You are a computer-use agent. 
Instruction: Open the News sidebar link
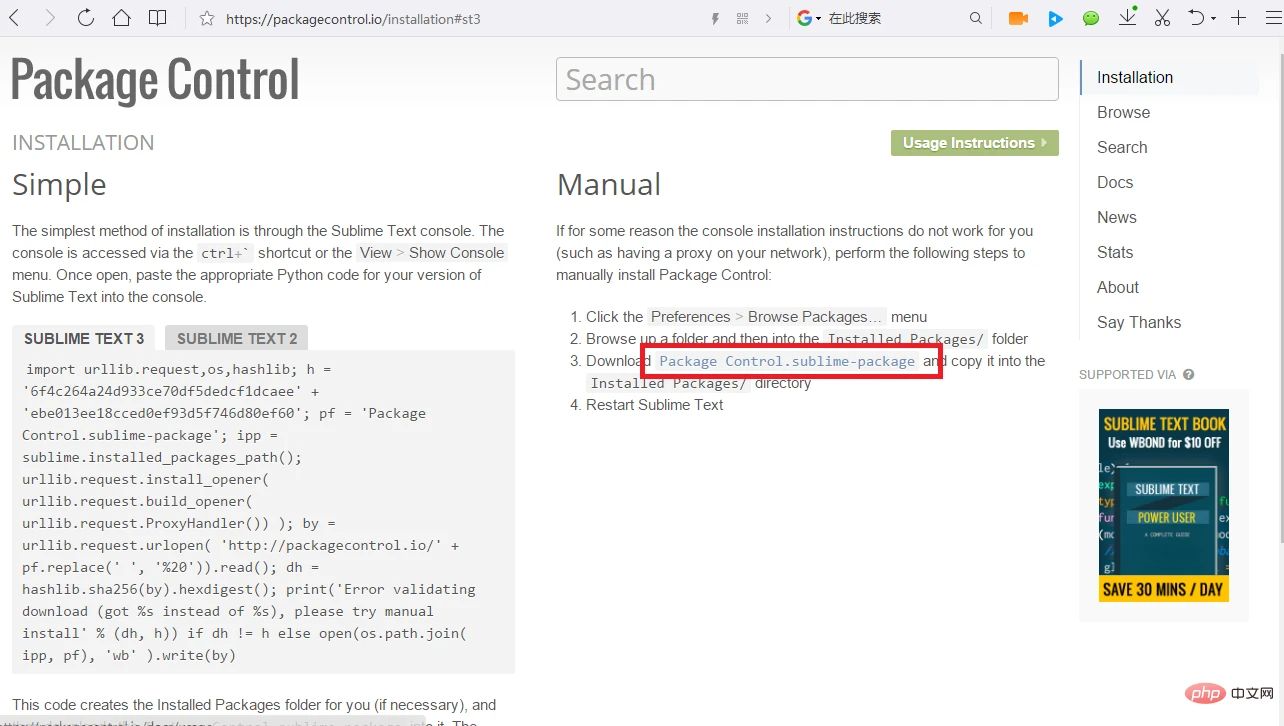coord(1116,217)
